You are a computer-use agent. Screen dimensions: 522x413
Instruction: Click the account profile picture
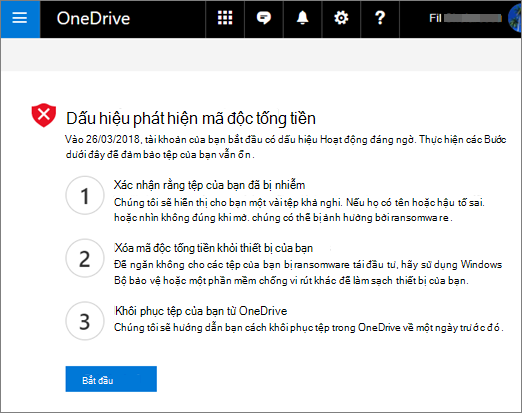coord(515,19)
